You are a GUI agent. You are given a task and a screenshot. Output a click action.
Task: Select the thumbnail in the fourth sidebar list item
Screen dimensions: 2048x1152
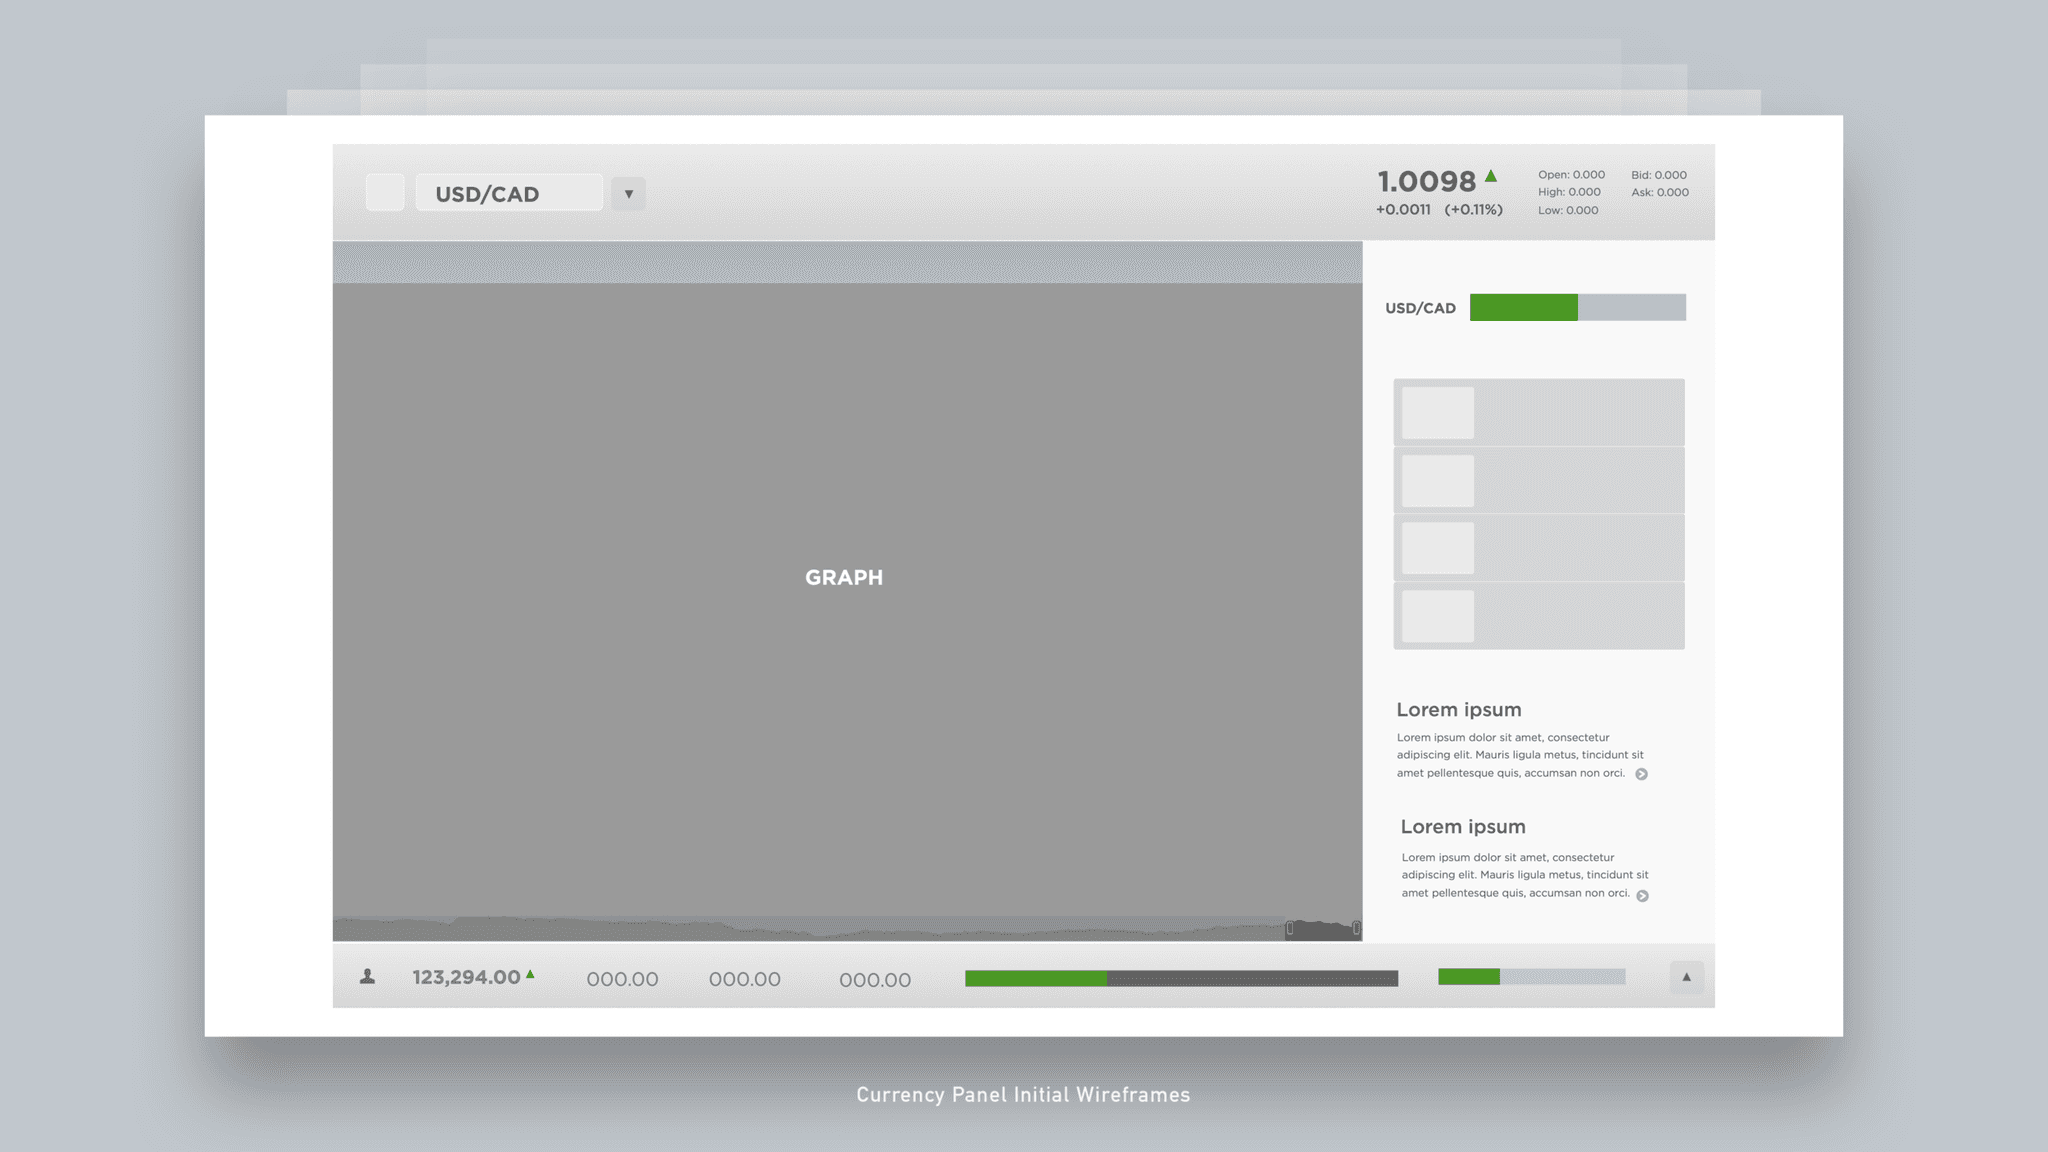coord(1437,616)
